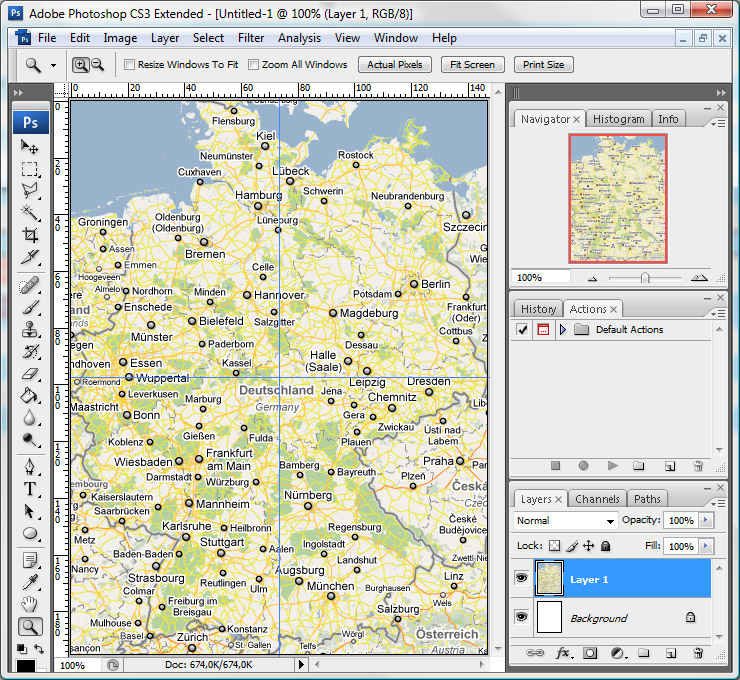Open status bar info popup arrow
Viewport: 740px width, 680px height.
(x=301, y=665)
